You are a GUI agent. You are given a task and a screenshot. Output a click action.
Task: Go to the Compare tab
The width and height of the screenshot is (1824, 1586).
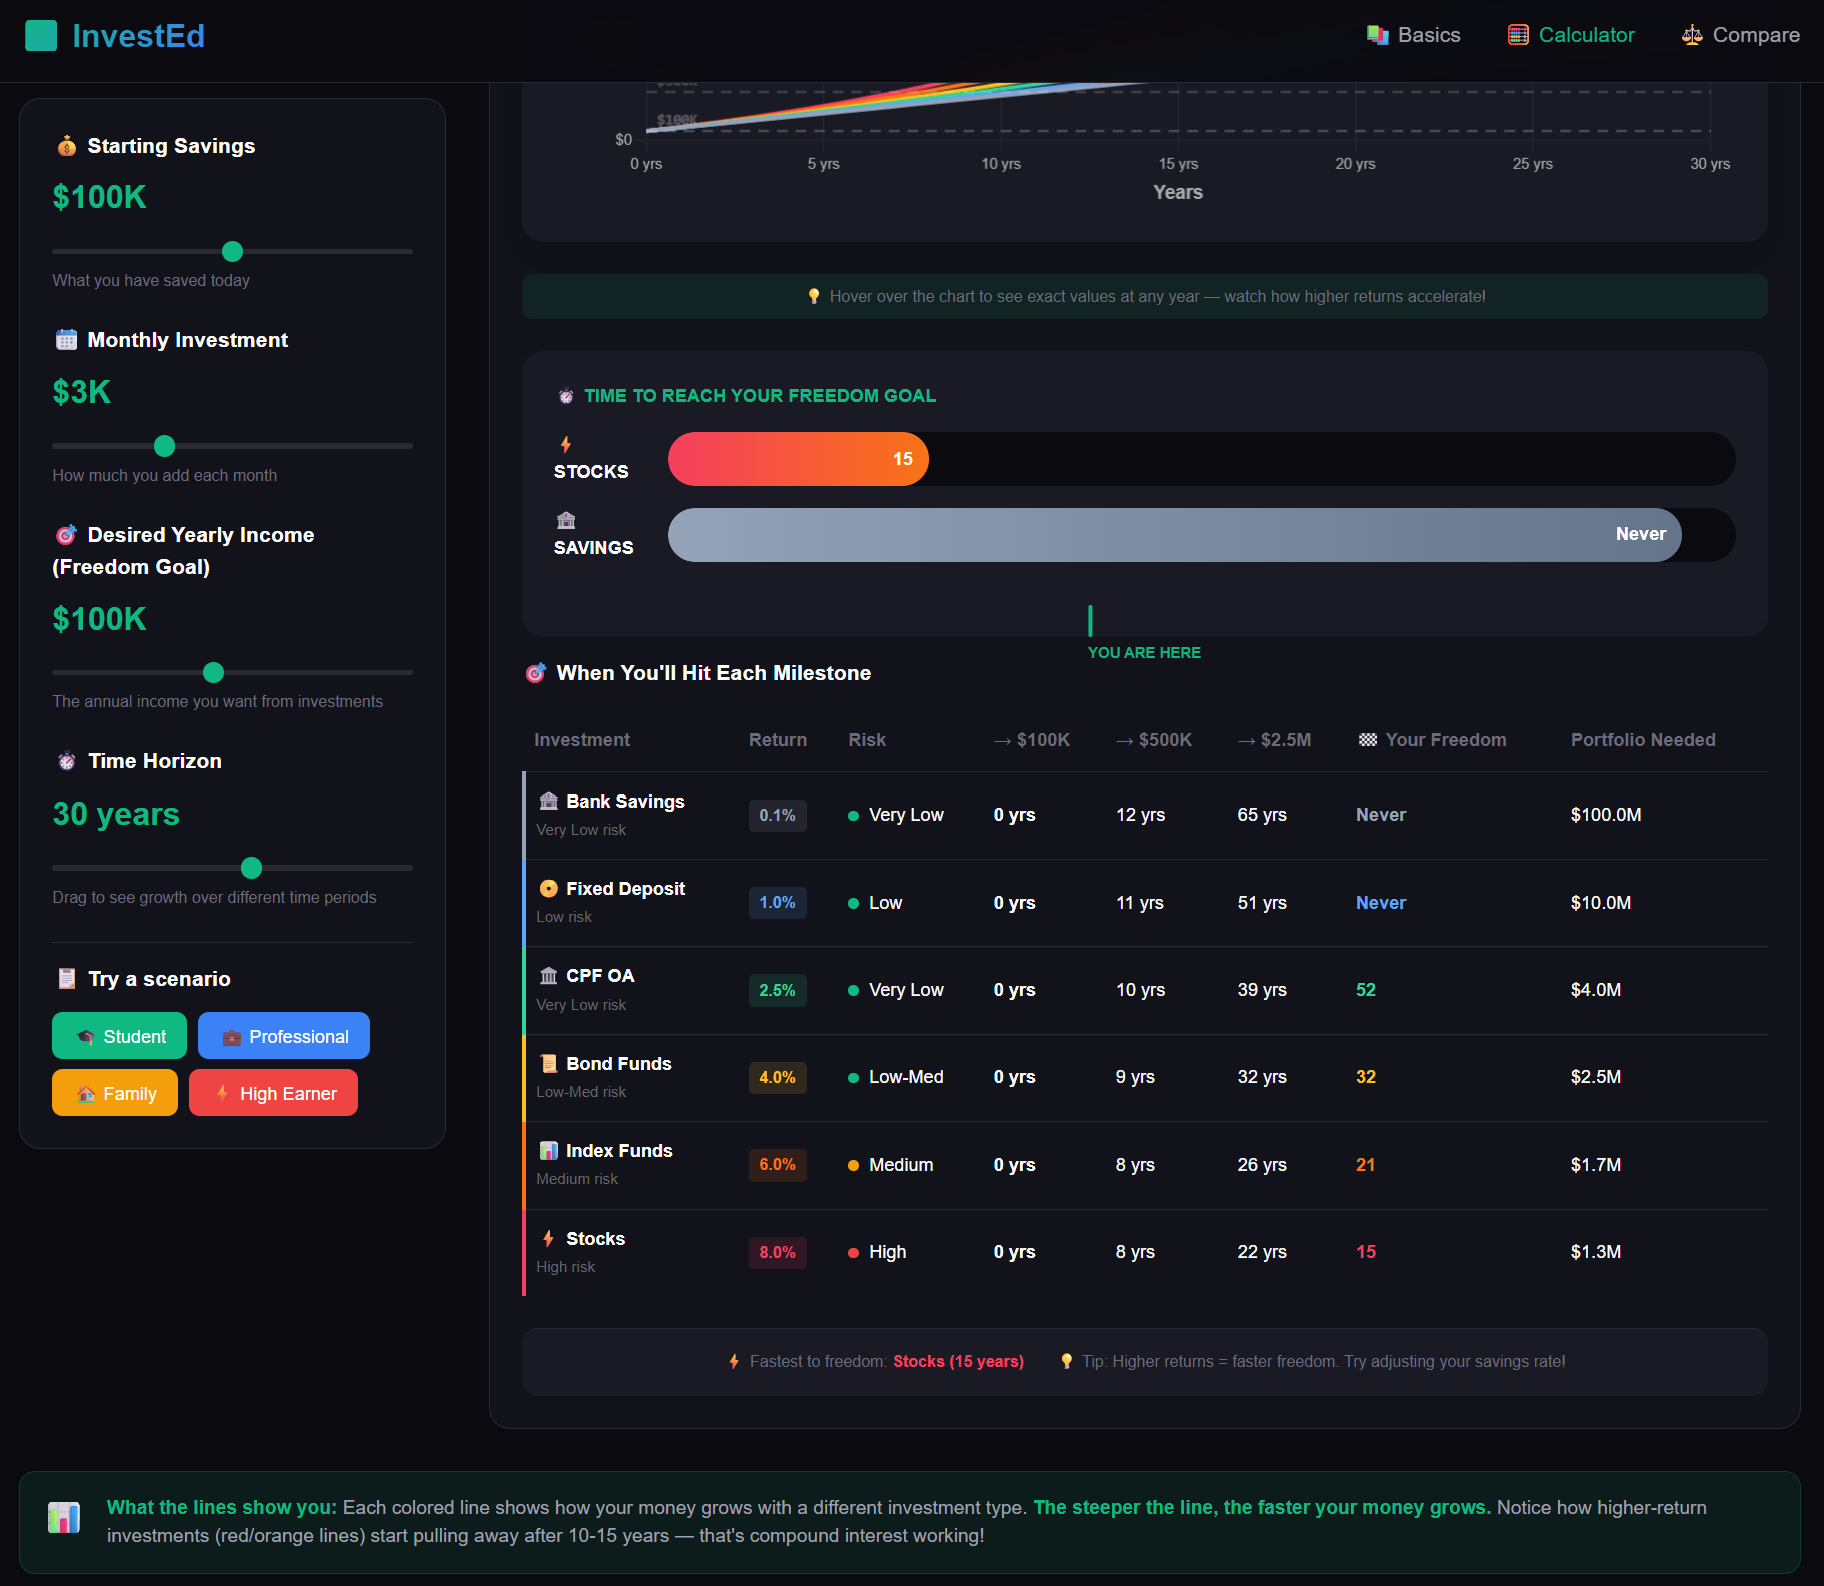(x=1741, y=35)
